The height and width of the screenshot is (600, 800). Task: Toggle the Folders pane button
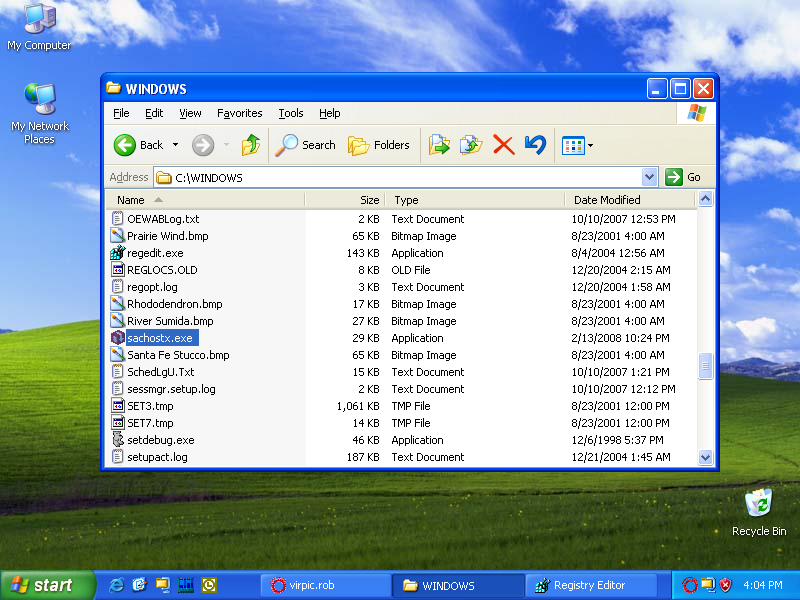click(379, 145)
